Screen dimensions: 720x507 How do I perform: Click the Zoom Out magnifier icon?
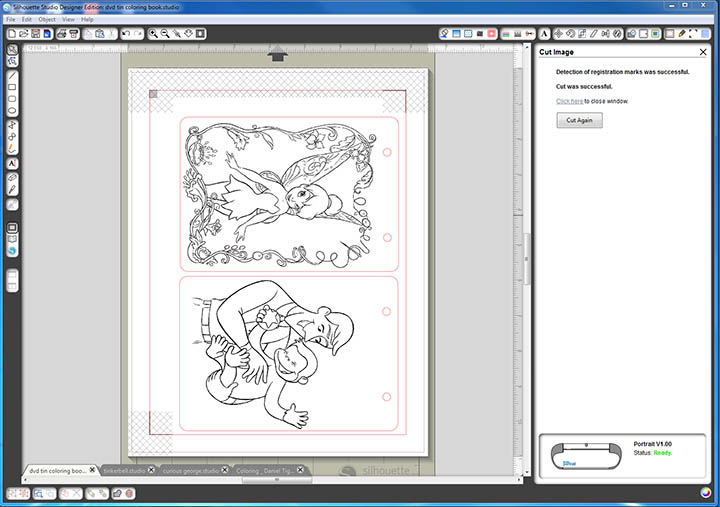tap(165, 34)
